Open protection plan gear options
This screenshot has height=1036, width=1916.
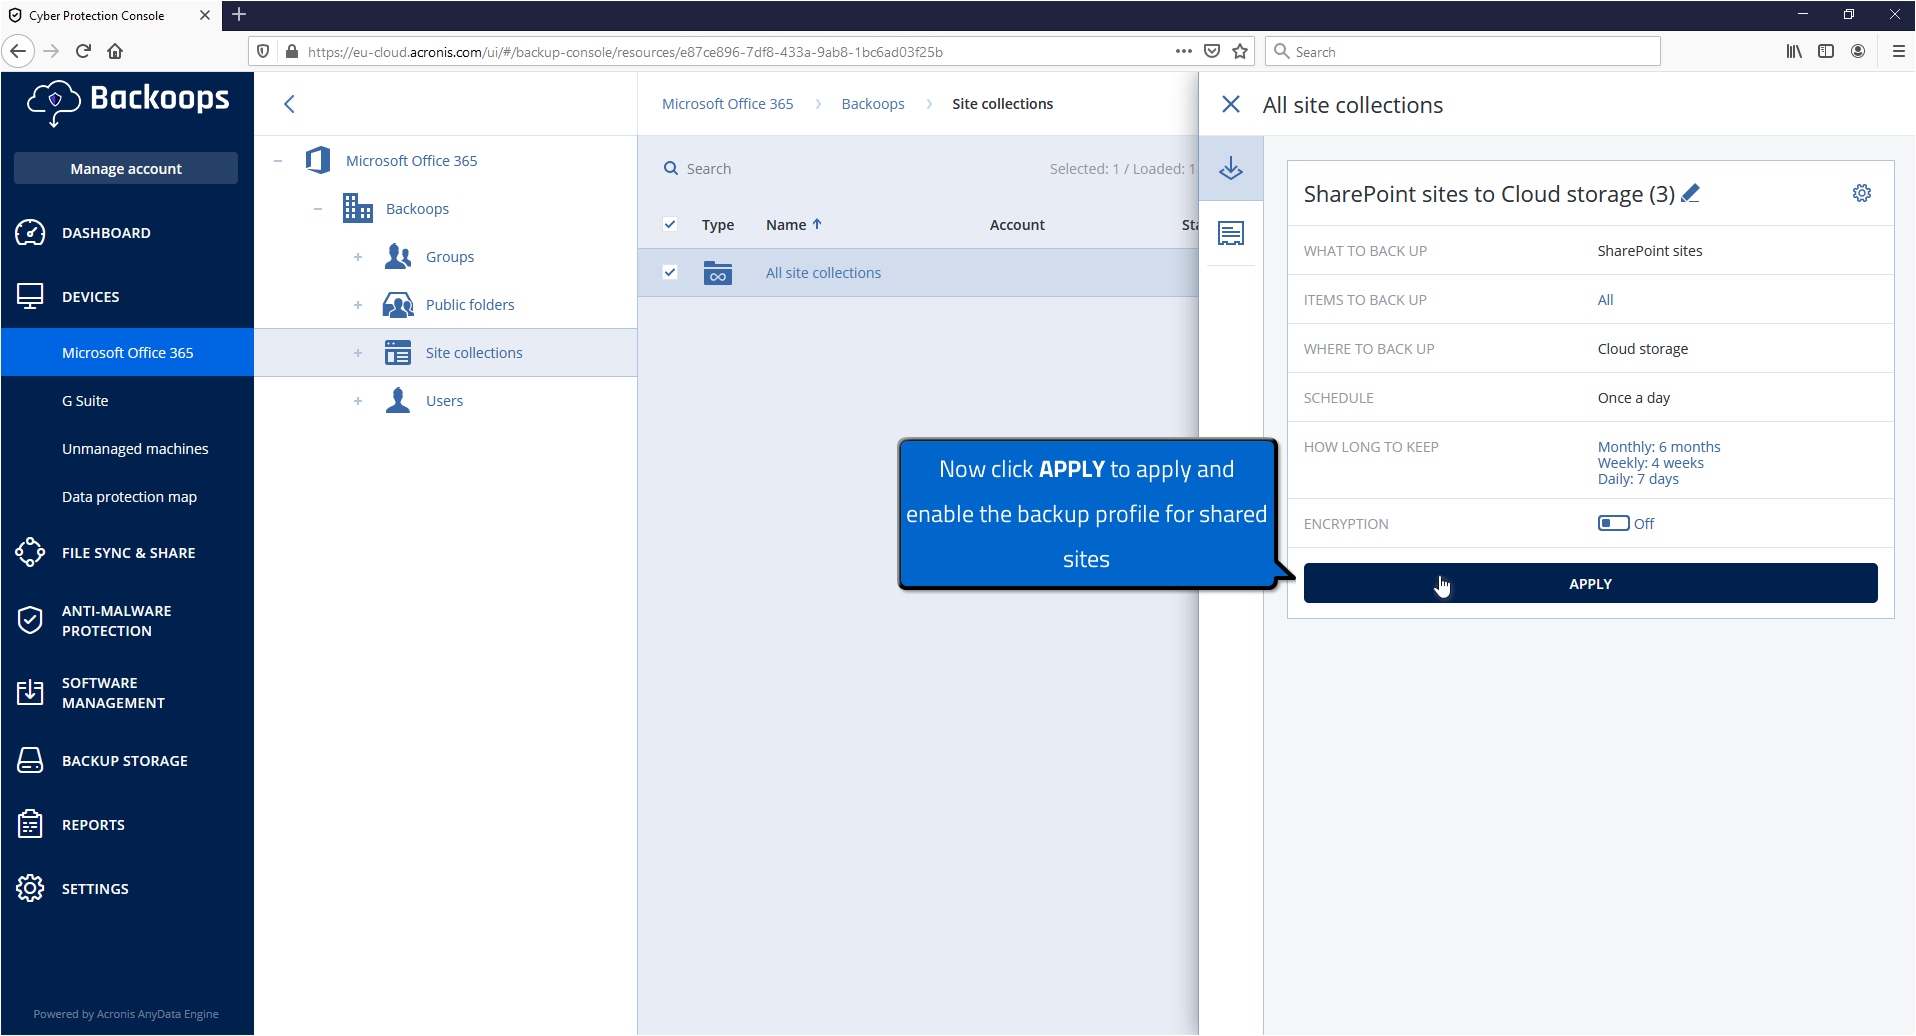point(1862,193)
